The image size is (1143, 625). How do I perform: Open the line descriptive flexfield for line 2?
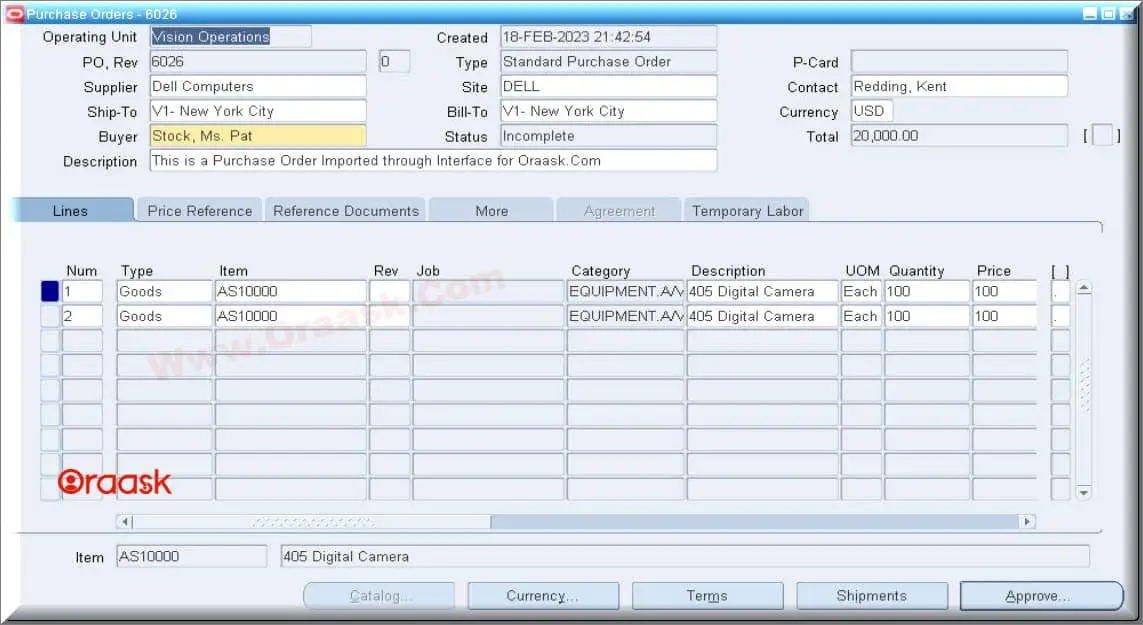(x=1059, y=316)
